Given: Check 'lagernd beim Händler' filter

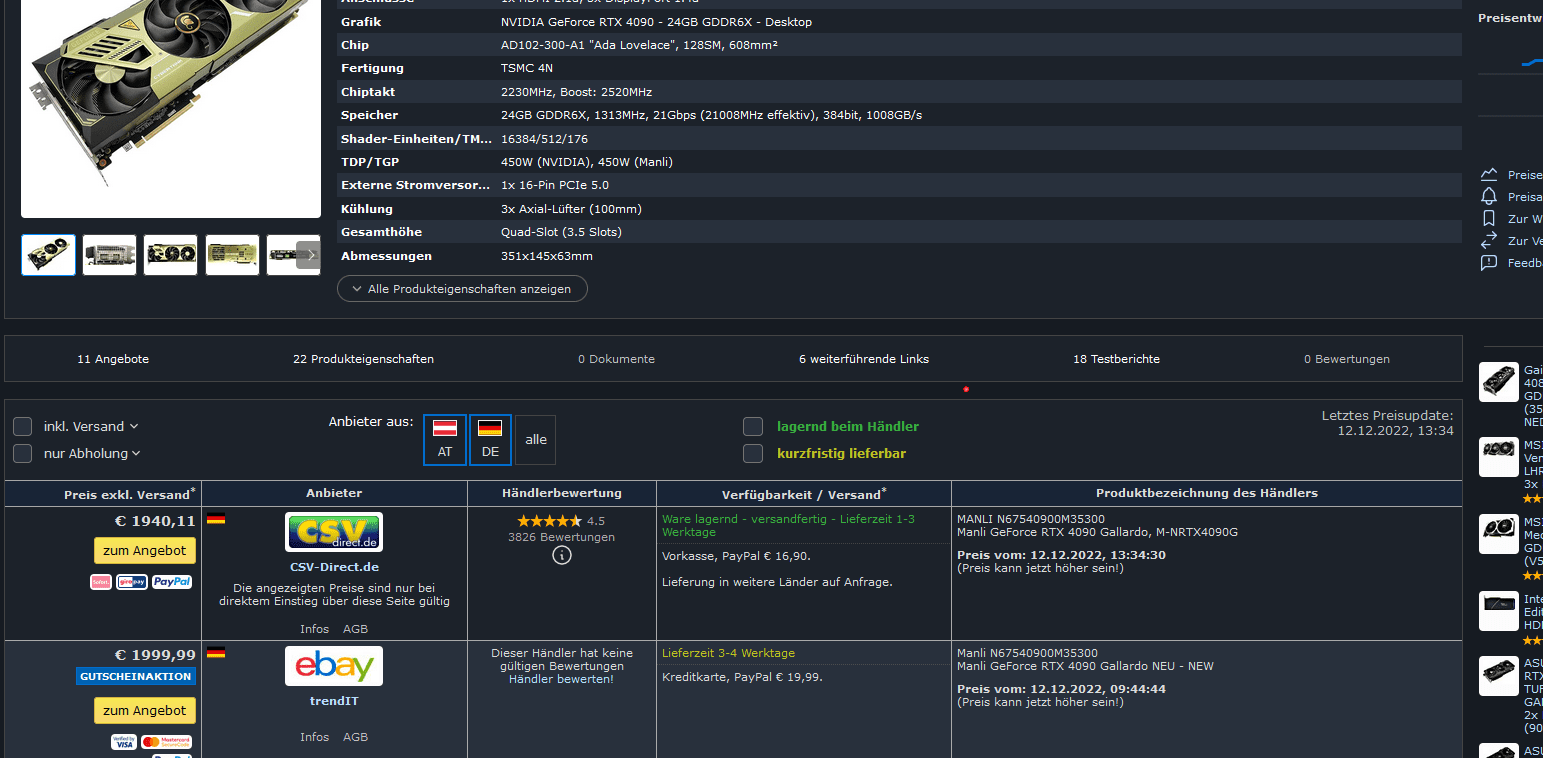Looking at the screenshot, I should [753, 427].
